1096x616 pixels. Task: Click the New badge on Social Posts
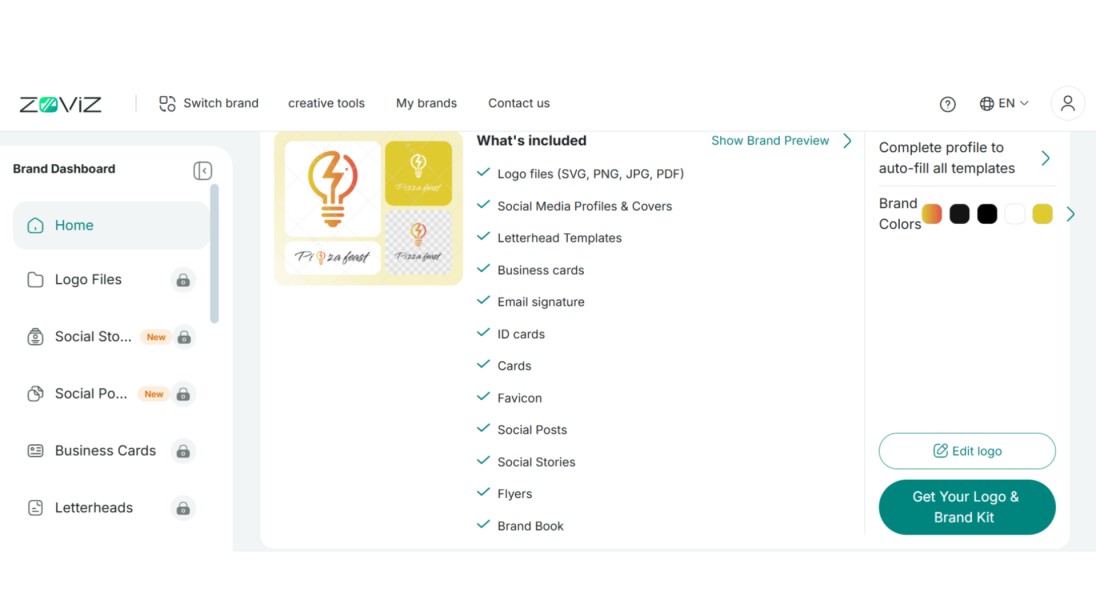pos(153,394)
